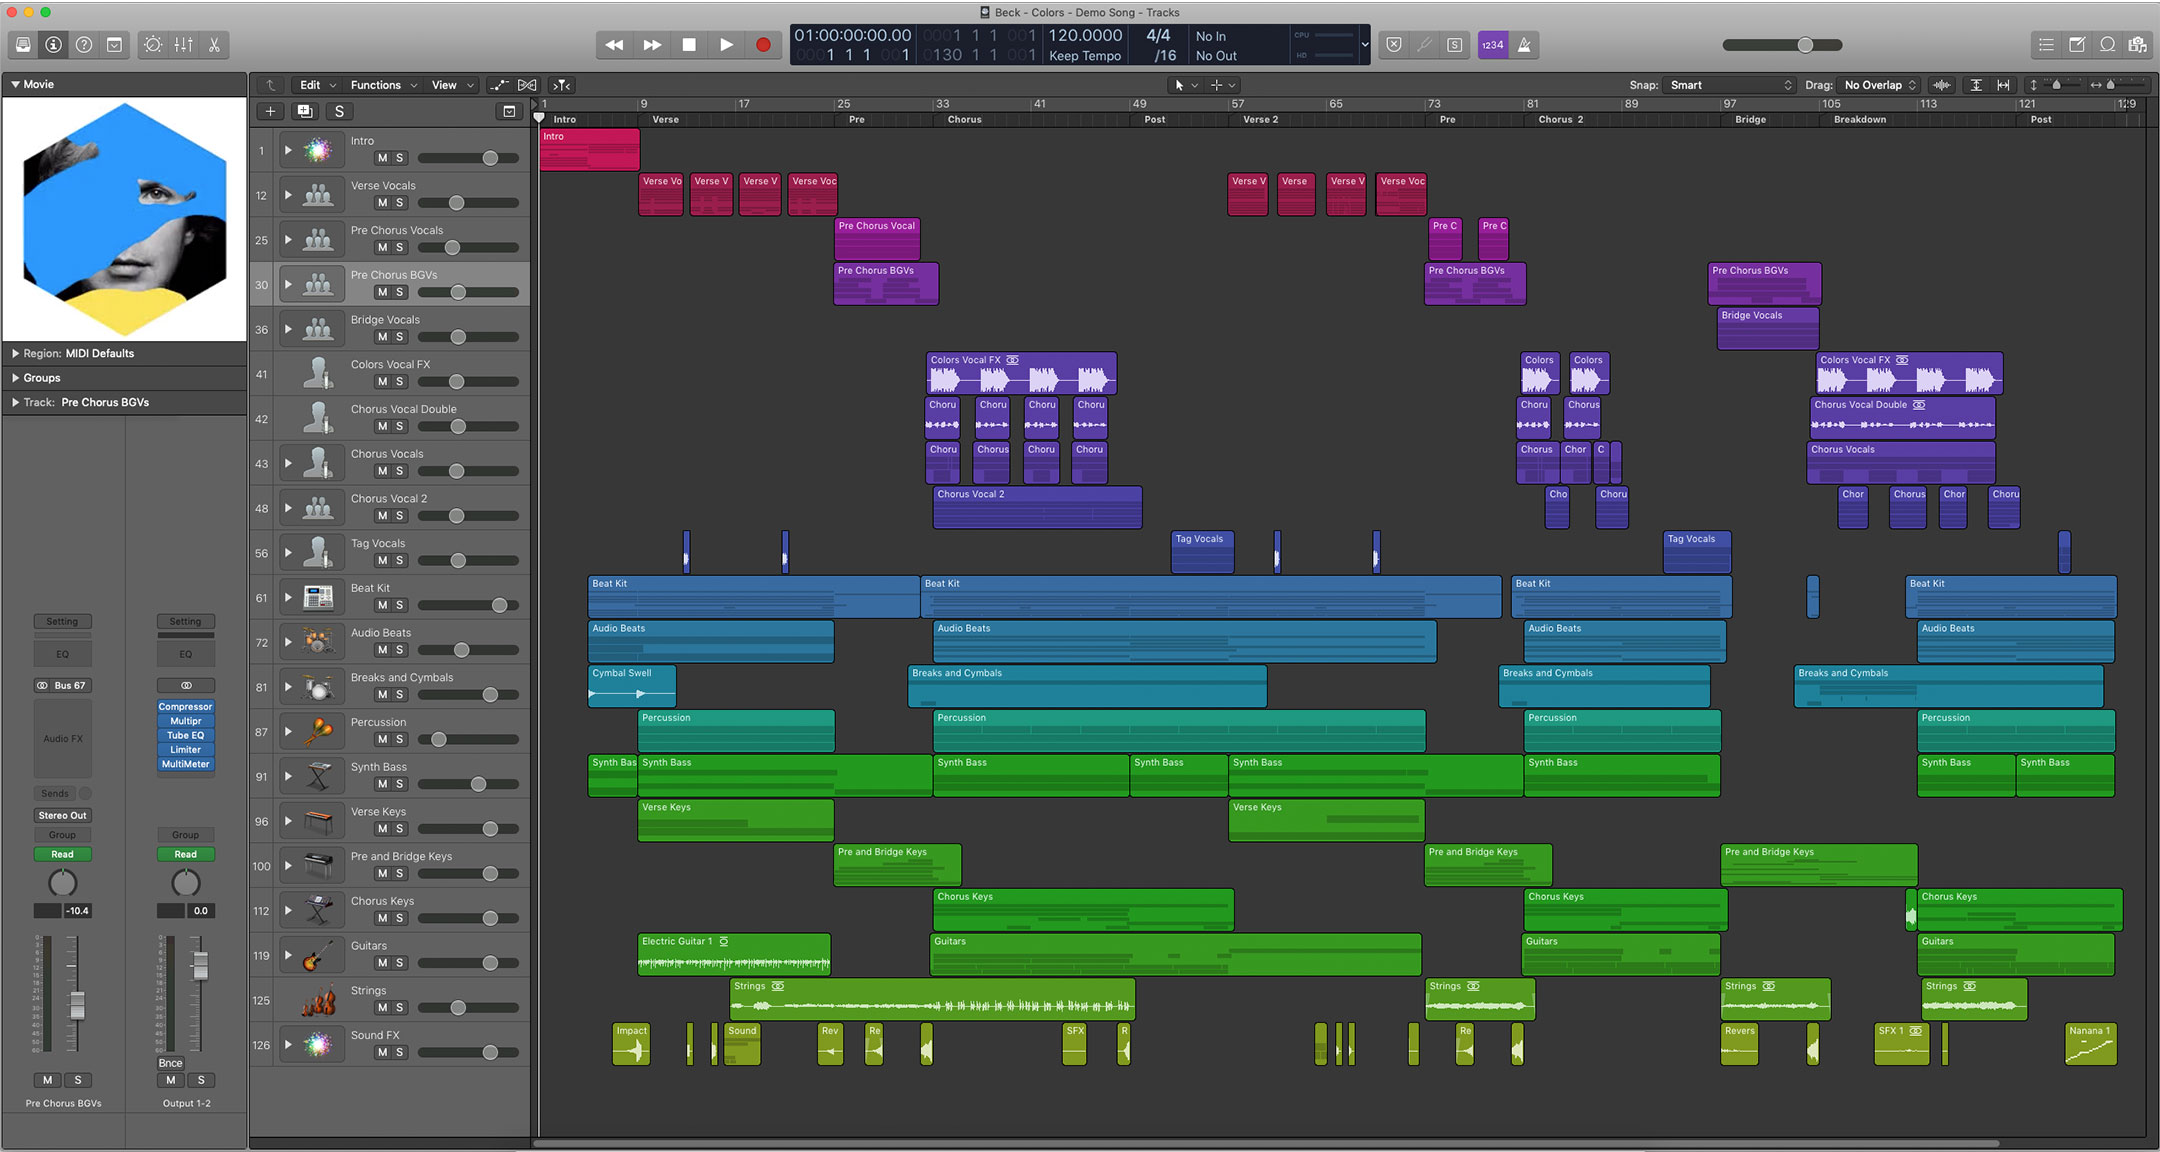Open the Editors scissors icon

(x=214, y=45)
